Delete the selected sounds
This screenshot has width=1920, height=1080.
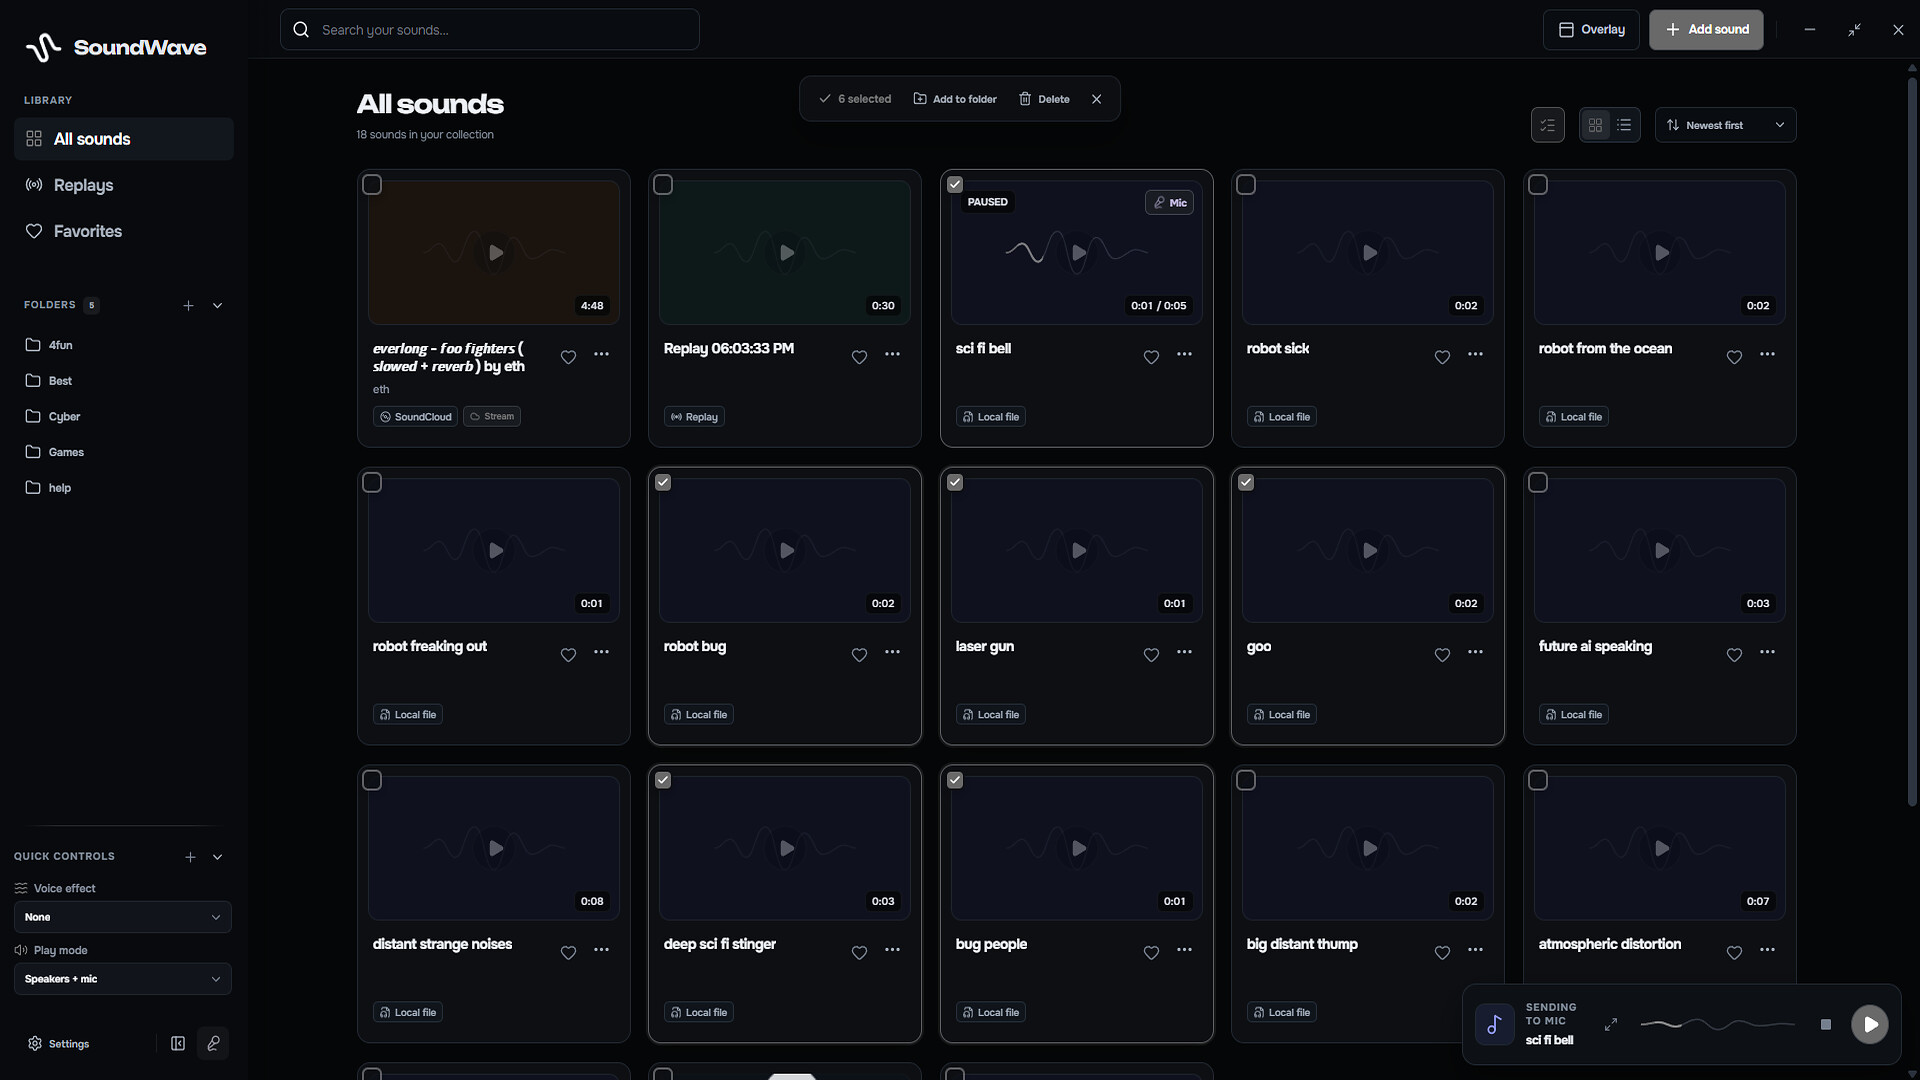pos(1044,99)
